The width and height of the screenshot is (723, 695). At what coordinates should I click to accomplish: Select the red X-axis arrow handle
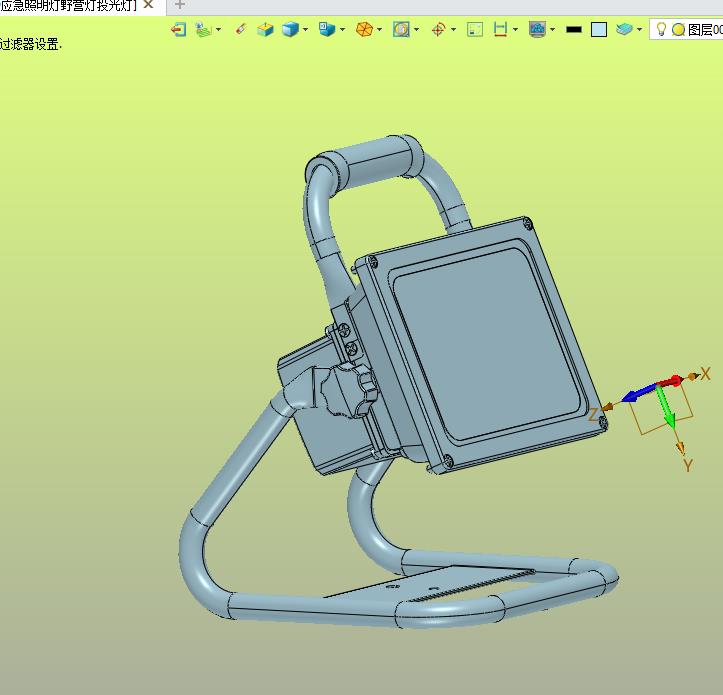pyautogui.click(x=672, y=381)
